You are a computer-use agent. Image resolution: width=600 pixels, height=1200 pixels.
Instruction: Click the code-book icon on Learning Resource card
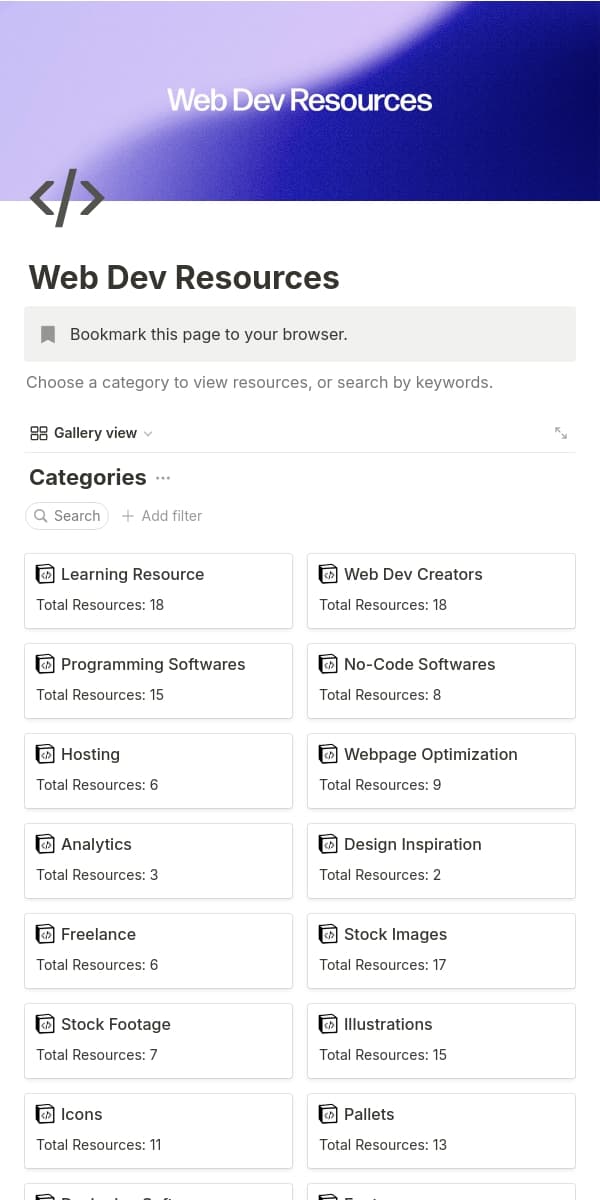coord(45,573)
